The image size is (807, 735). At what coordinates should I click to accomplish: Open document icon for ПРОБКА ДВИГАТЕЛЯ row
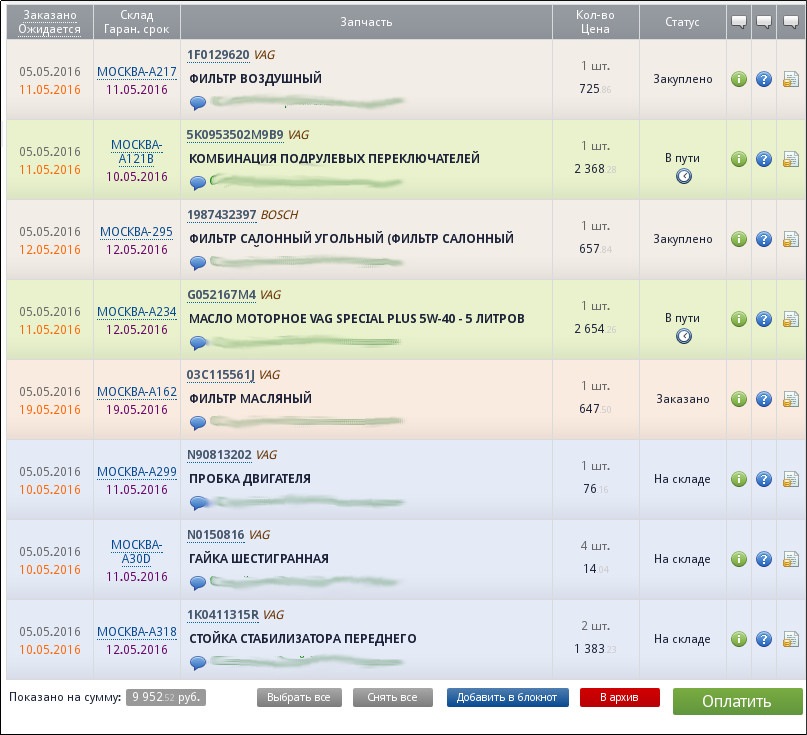tap(790, 479)
